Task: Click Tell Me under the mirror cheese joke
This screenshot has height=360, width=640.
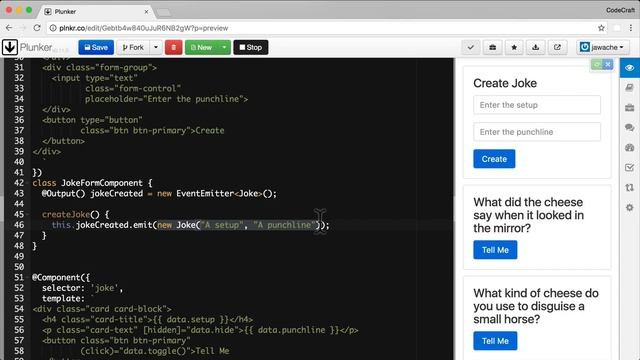Action: [495, 250]
